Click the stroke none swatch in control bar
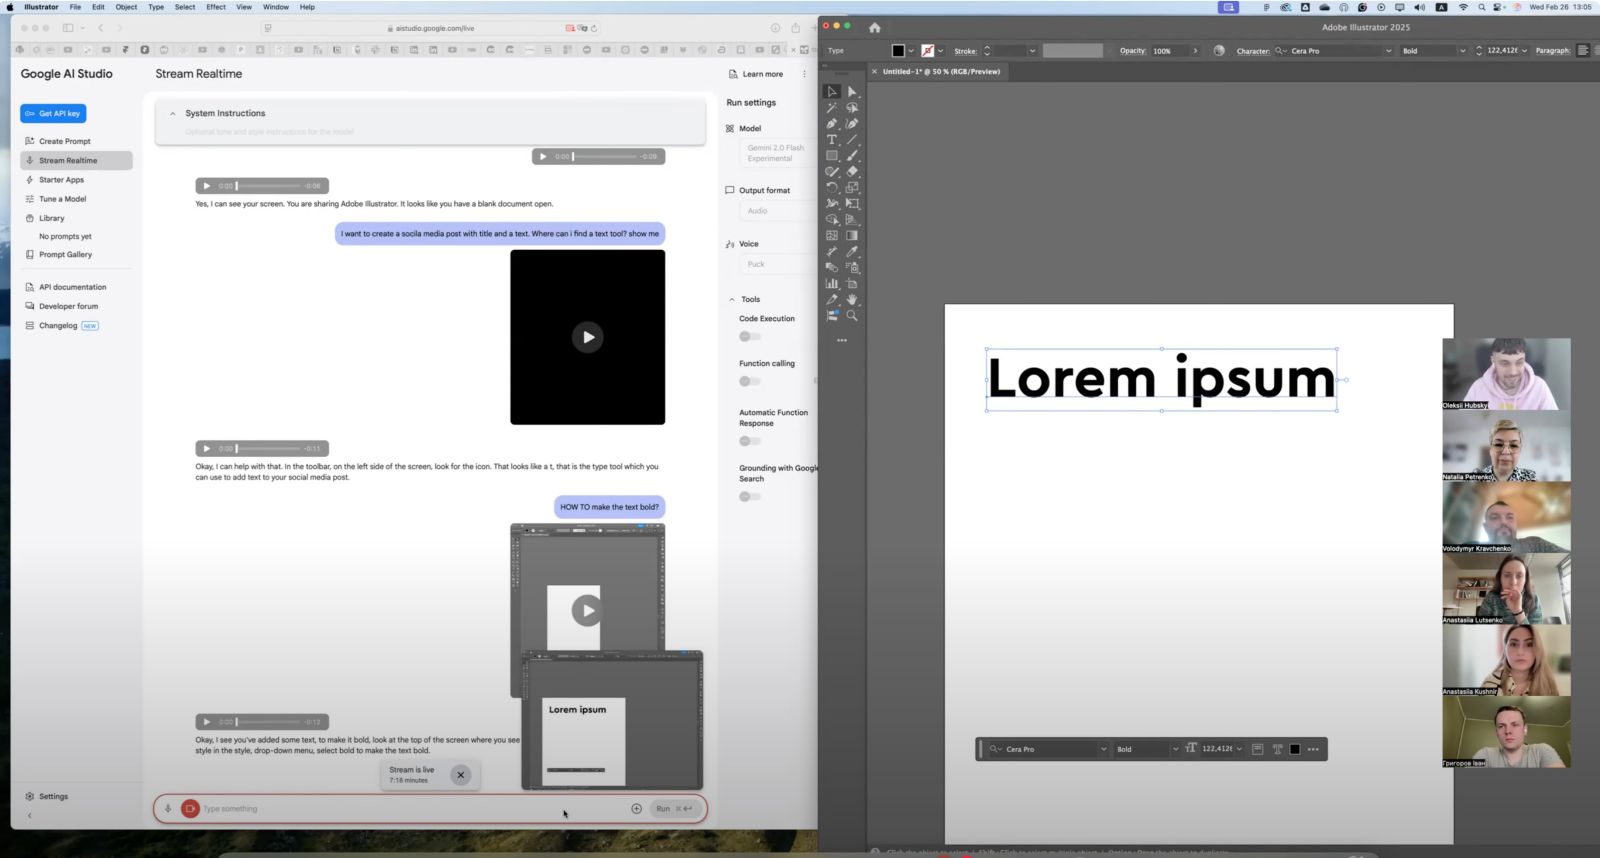The width and height of the screenshot is (1600, 858). (x=927, y=51)
